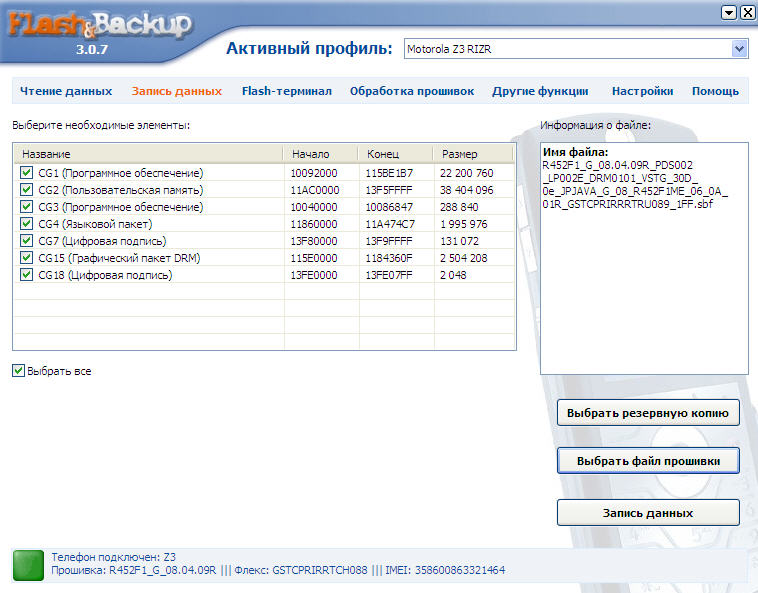Select the CG15 (Графический пакет DRM) row label
Viewport: 758px width, 593px height.
click(119, 258)
